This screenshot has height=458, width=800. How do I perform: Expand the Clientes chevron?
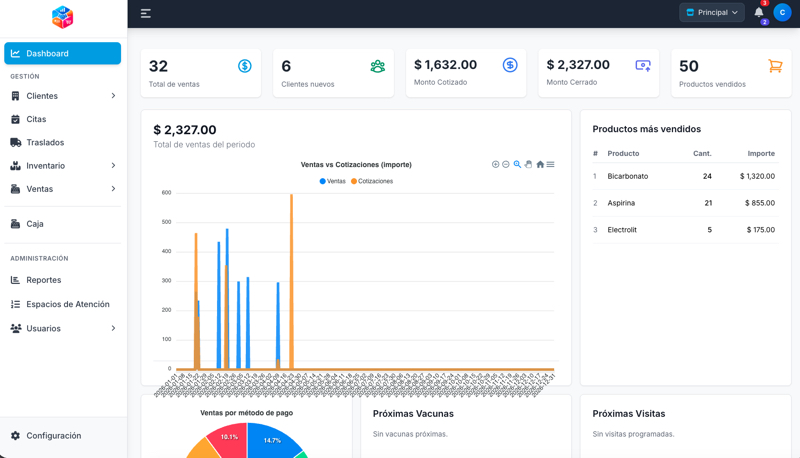tap(113, 96)
